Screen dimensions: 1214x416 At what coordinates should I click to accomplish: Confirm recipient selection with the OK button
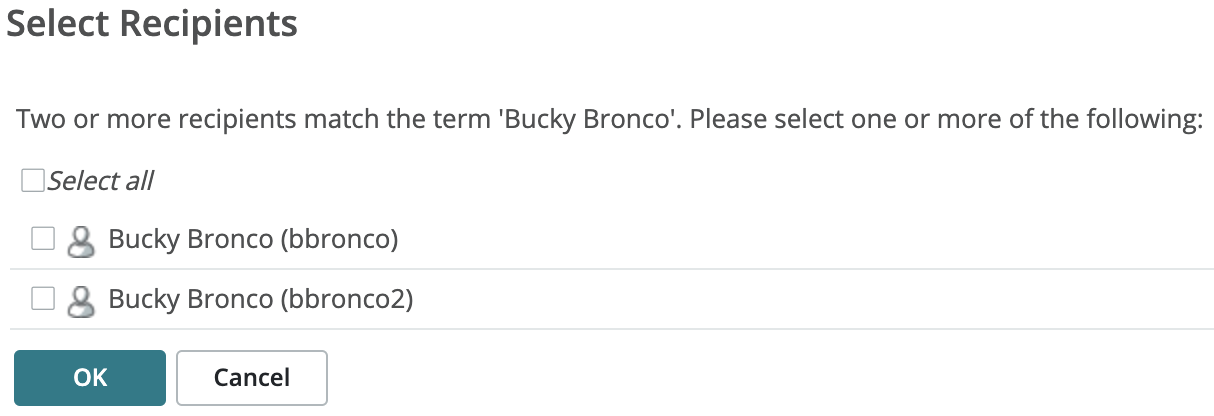coord(90,377)
